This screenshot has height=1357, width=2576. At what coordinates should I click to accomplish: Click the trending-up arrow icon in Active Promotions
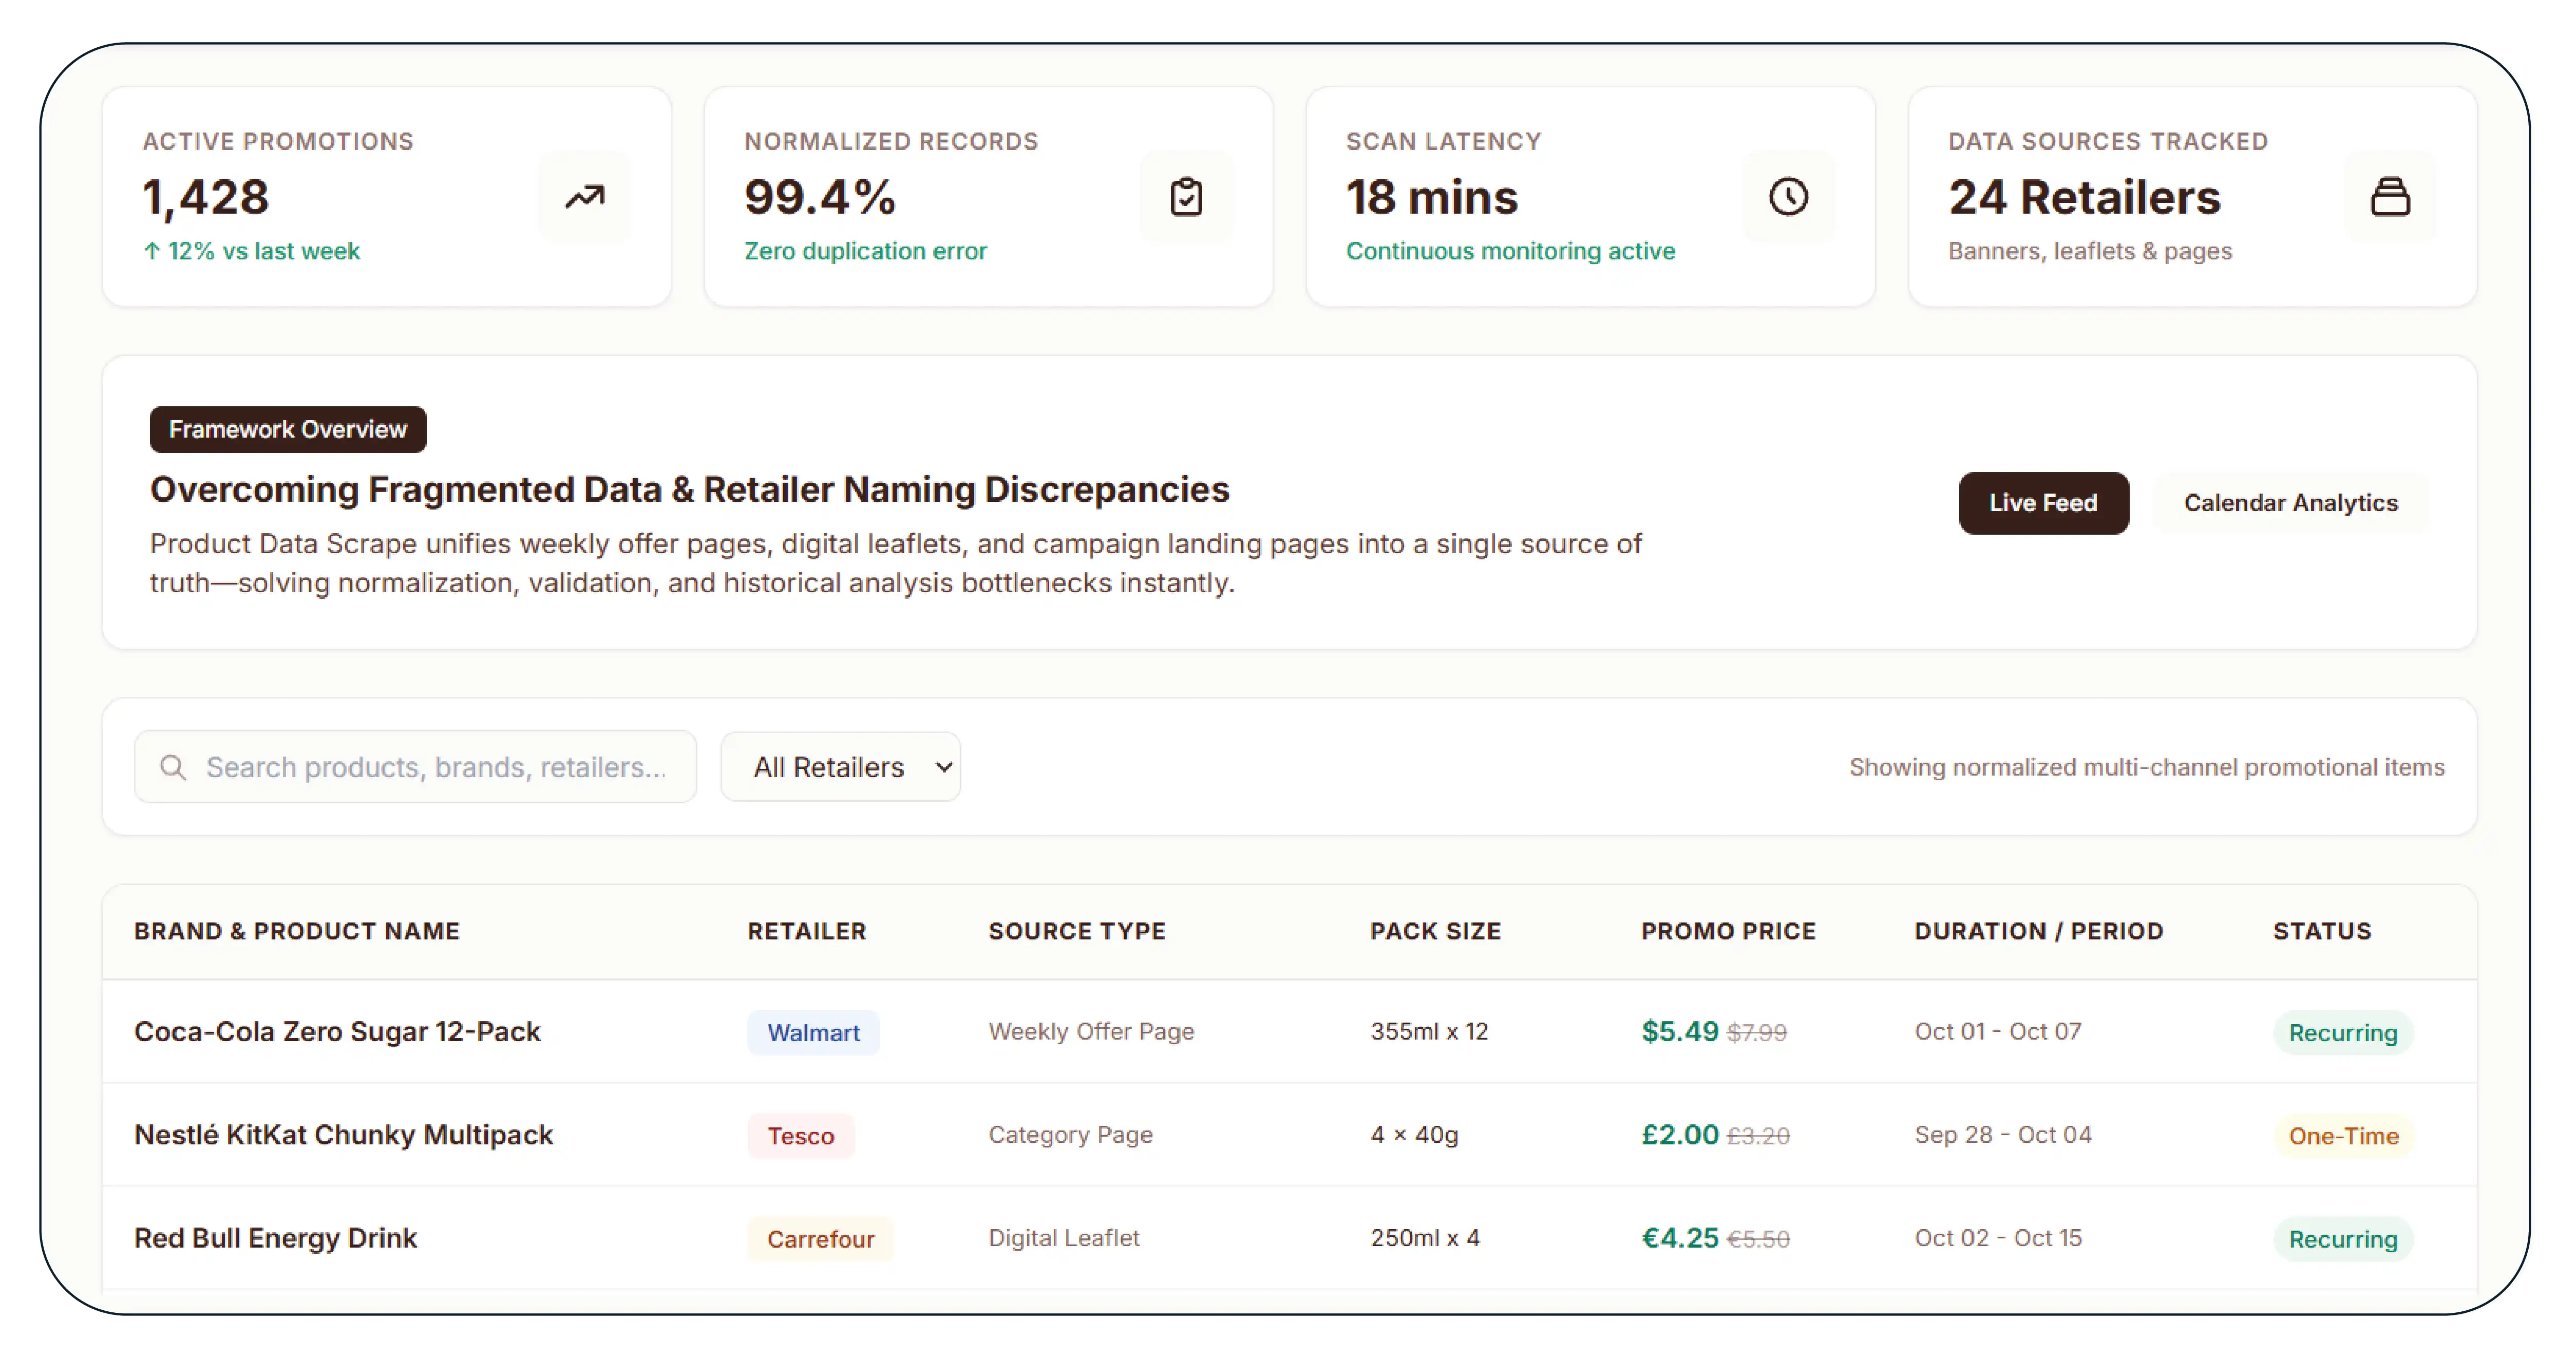[x=584, y=197]
